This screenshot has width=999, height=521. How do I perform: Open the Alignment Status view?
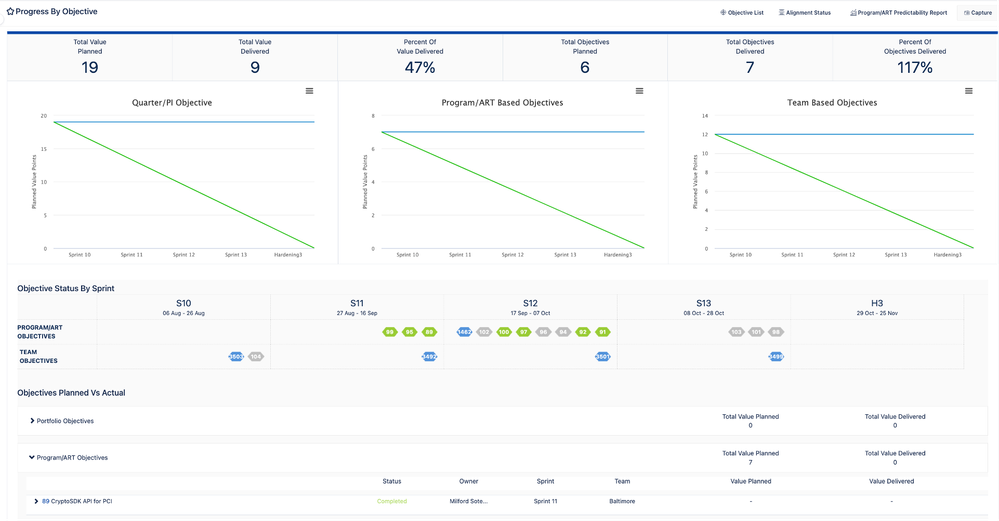pyautogui.click(x=805, y=13)
